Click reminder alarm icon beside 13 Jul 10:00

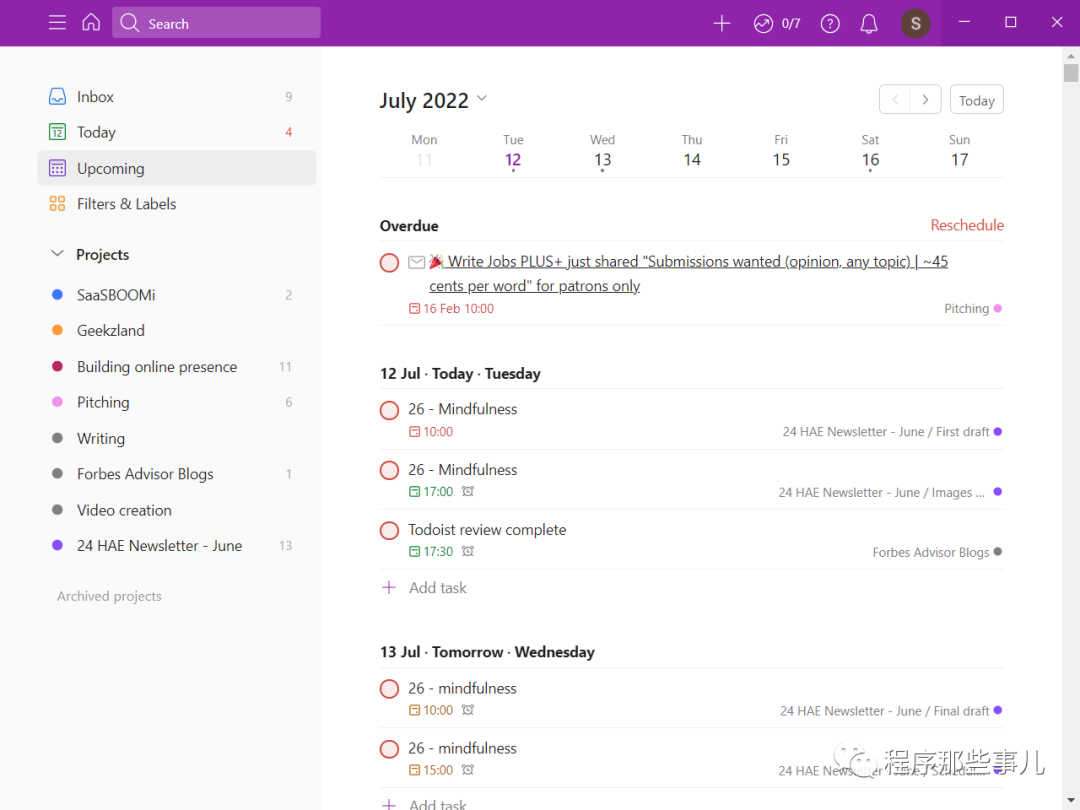tap(468, 709)
